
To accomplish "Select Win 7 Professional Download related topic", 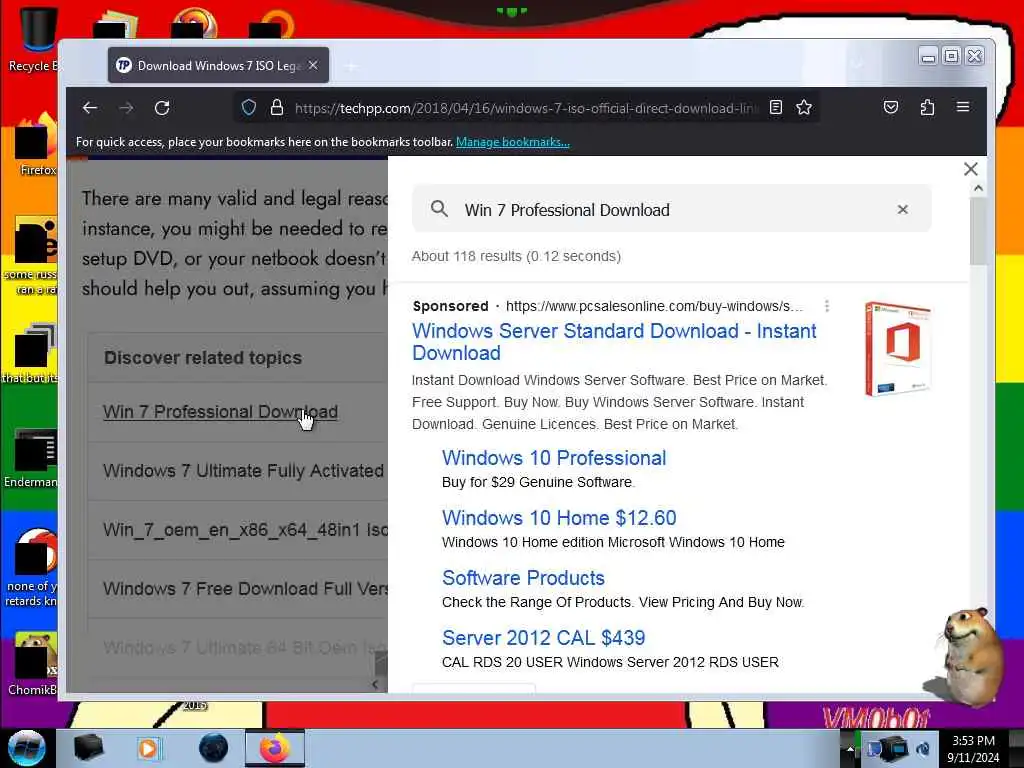I will coord(220,412).
